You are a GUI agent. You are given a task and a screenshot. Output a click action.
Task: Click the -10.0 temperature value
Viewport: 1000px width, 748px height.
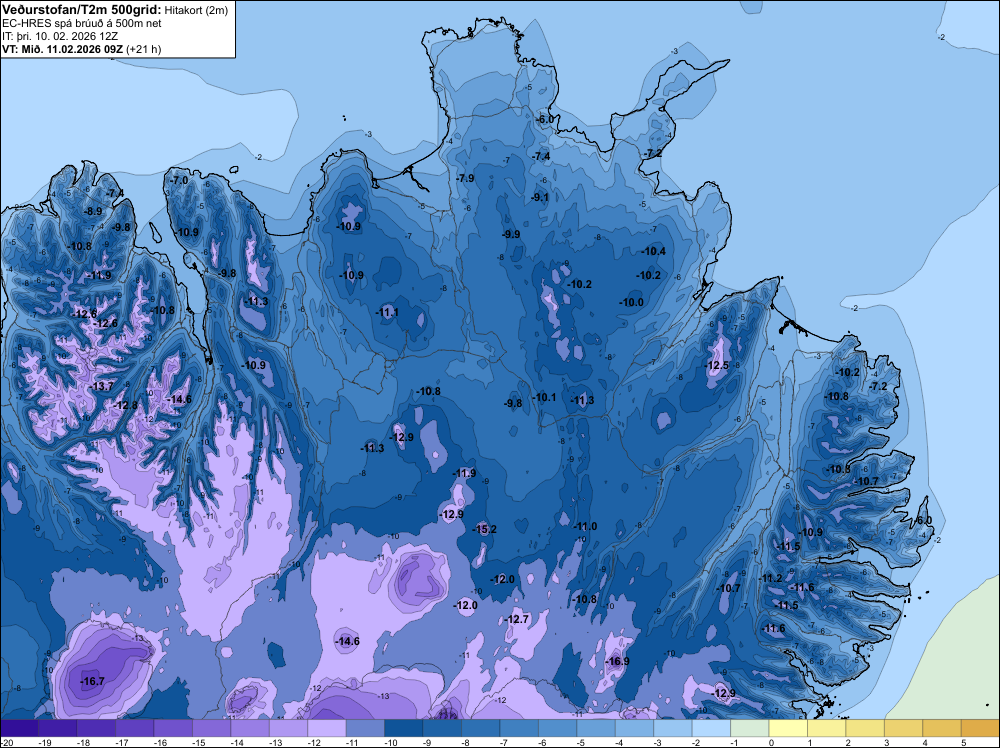tap(631, 302)
